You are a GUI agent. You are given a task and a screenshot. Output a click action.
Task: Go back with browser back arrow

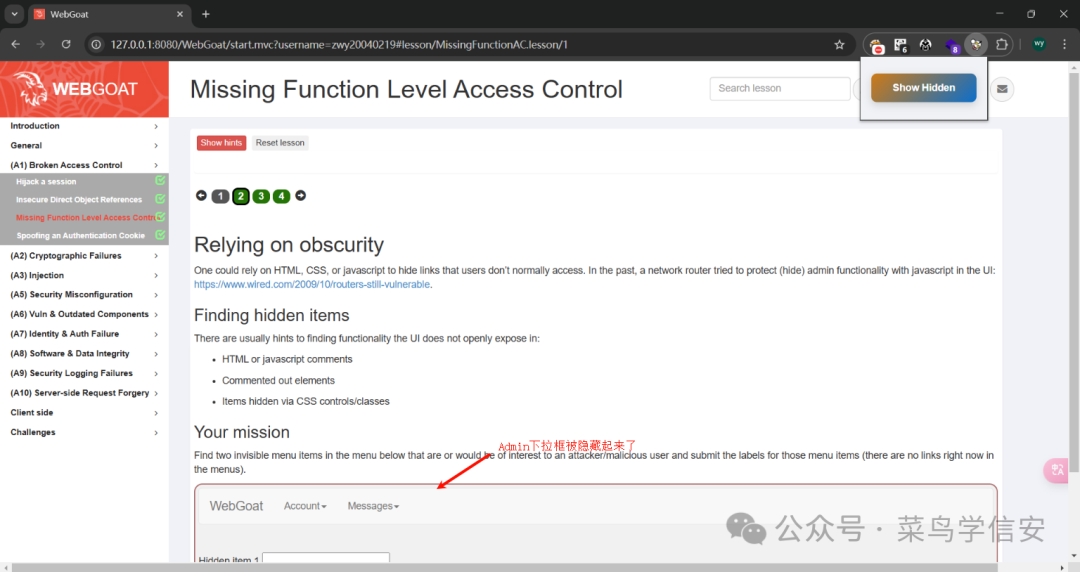[16, 44]
